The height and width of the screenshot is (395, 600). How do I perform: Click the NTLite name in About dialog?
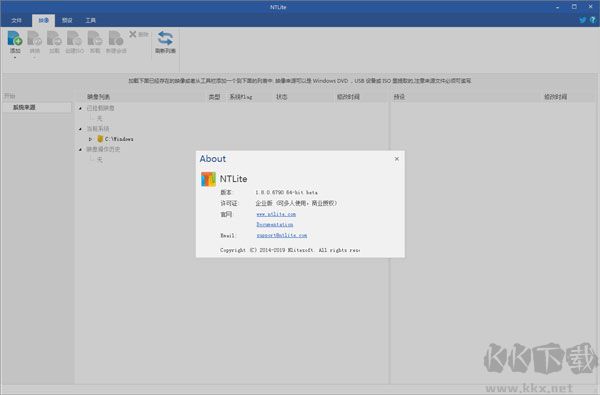(233, 179)
